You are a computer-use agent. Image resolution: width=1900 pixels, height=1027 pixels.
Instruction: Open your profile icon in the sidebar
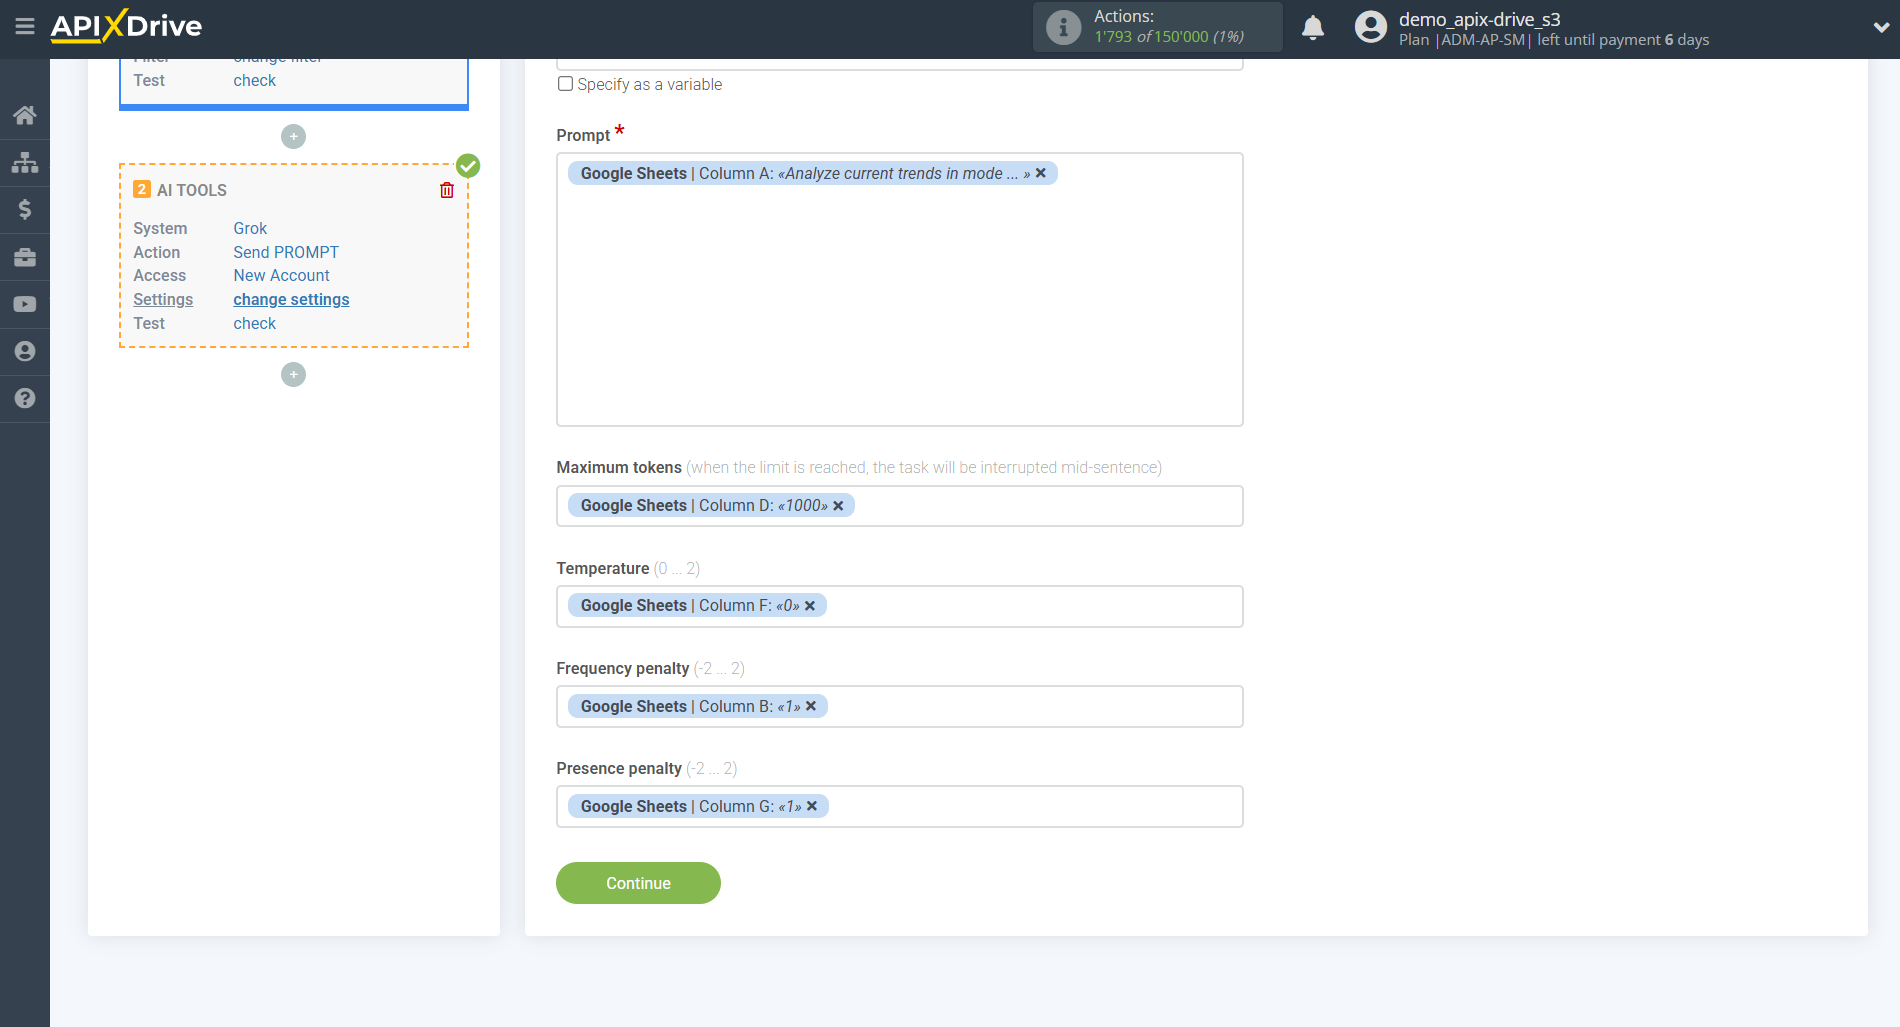click(25, 351)
